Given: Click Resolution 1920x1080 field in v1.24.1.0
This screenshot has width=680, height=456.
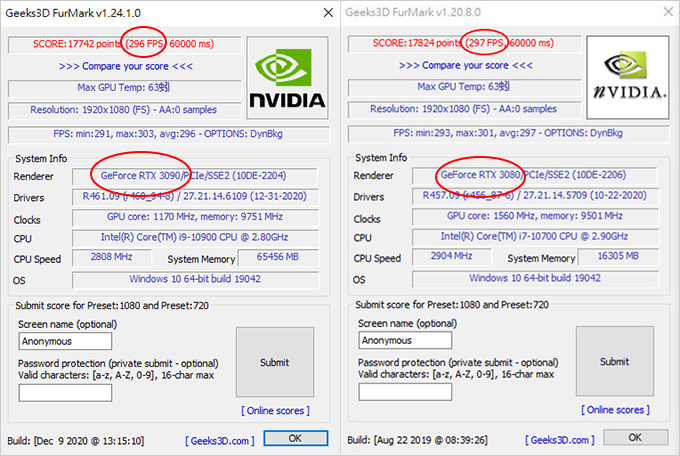Looking at the screenshot, I should tap(124, 110).
